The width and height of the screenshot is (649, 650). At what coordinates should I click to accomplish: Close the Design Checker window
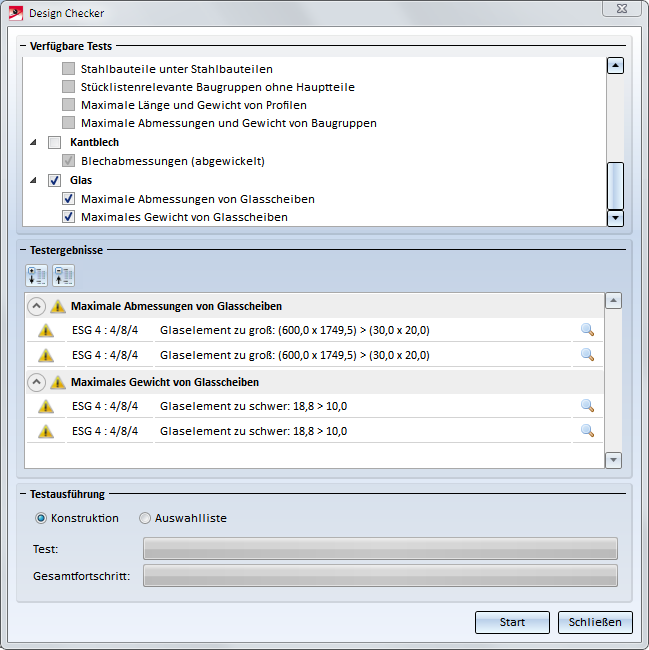pyautogui.click(x=622, y=9)
